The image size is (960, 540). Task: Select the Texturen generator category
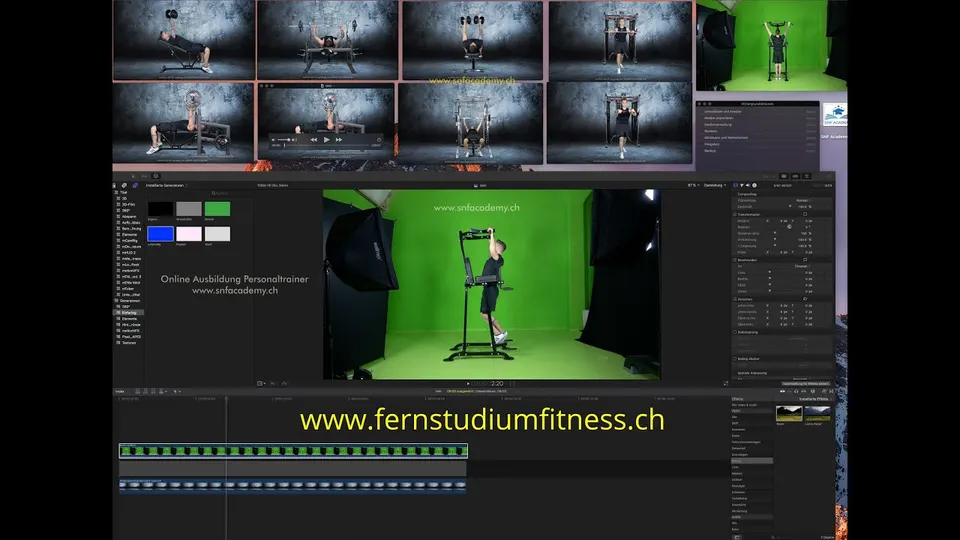[128, 343]
